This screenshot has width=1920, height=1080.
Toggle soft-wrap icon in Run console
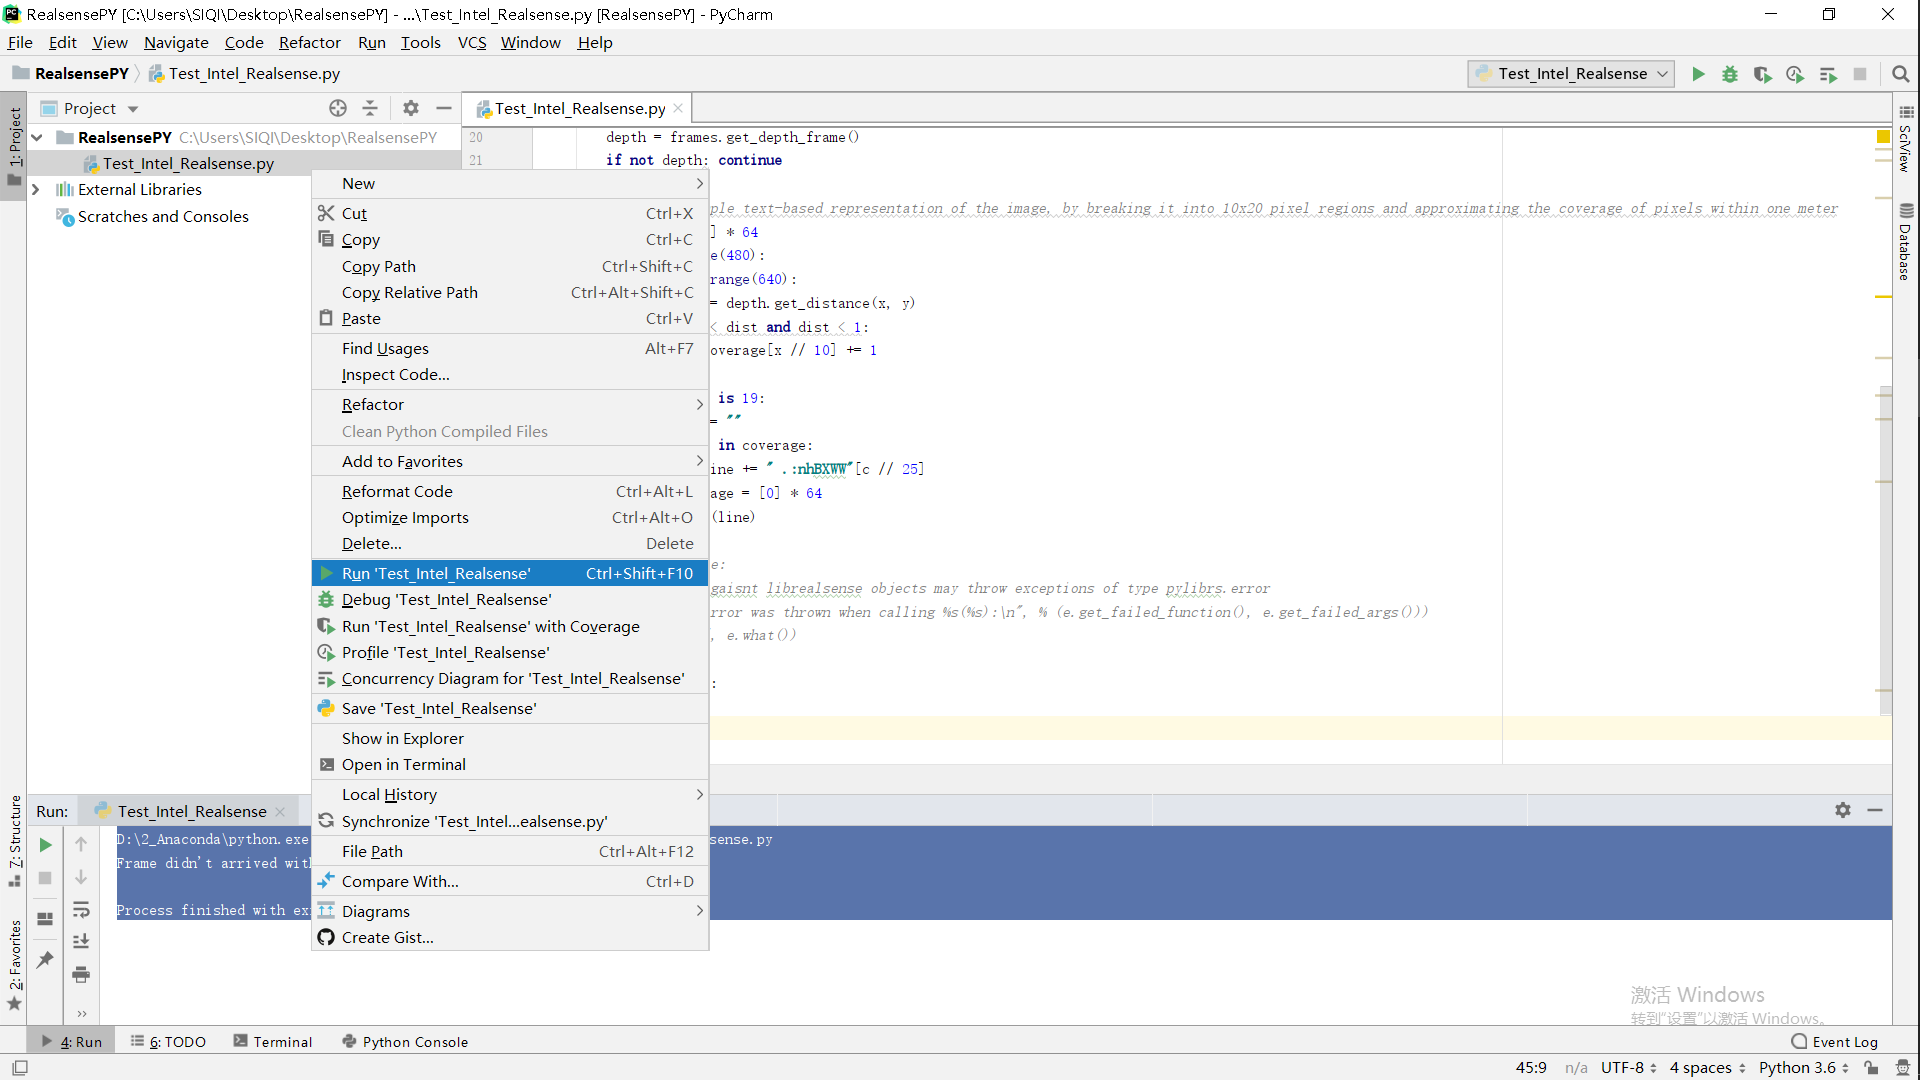click(x=81, y=910)
